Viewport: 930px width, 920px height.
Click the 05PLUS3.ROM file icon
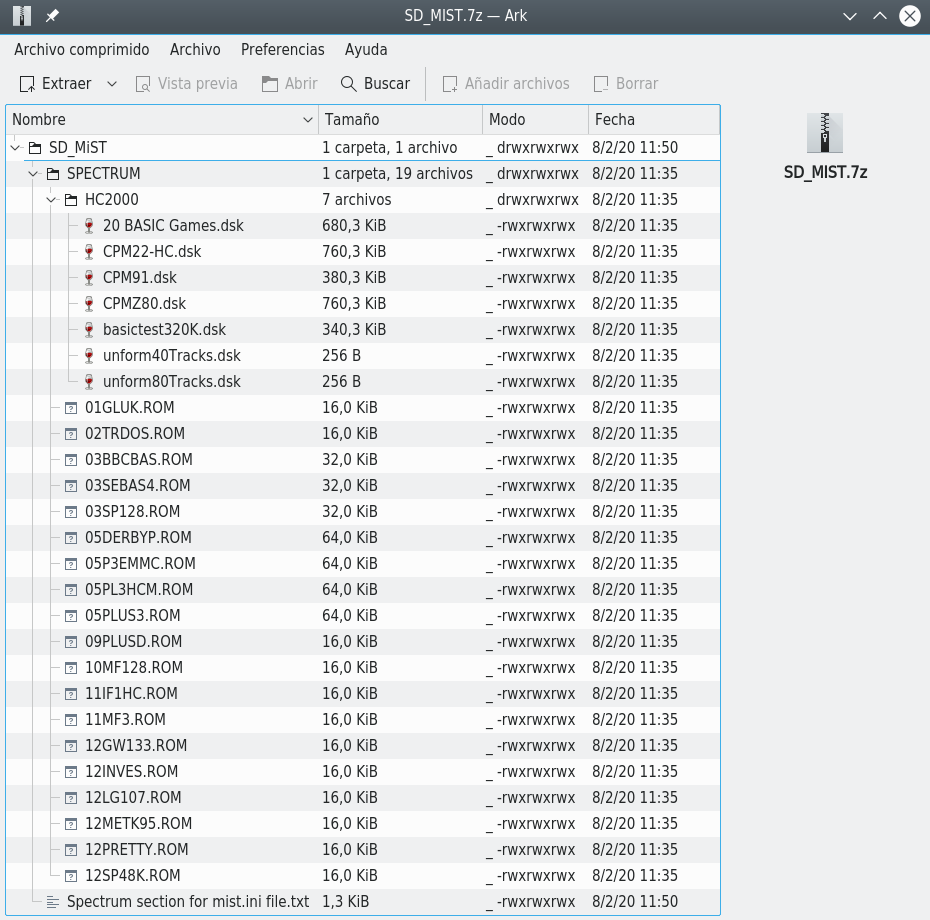click(71, 617)
